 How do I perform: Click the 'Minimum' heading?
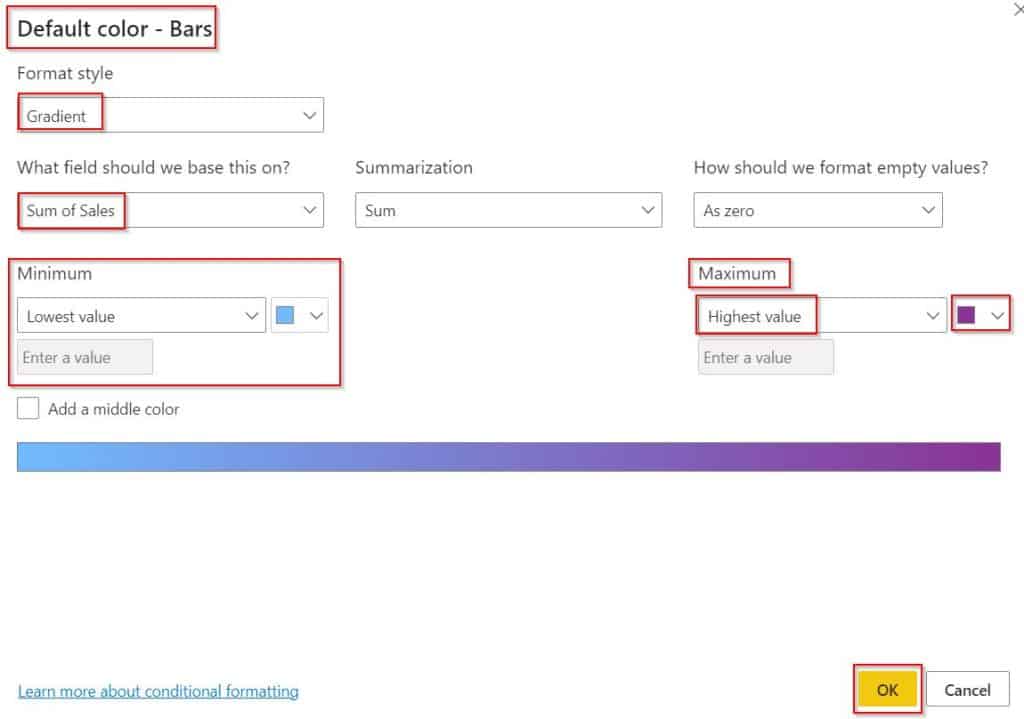(54, 273)
